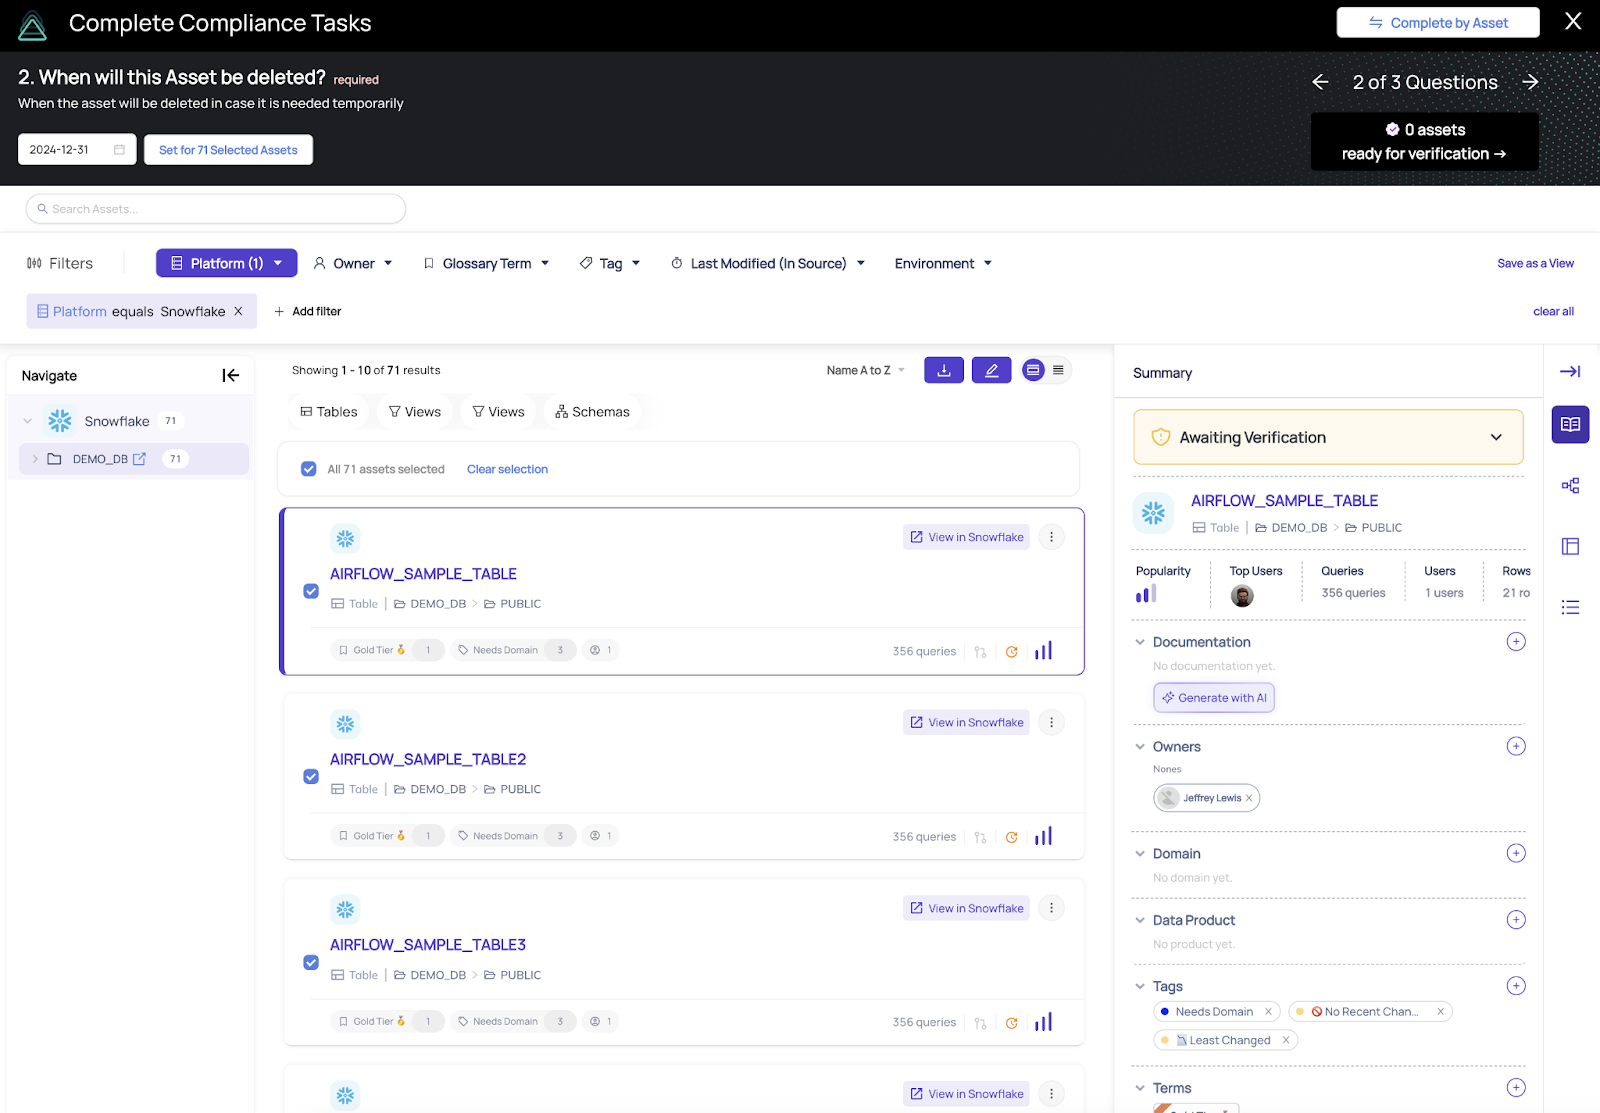Open the columns layout icon in right sidebar
This screenshot has height=1113, width=1600.
(1570, 546)
